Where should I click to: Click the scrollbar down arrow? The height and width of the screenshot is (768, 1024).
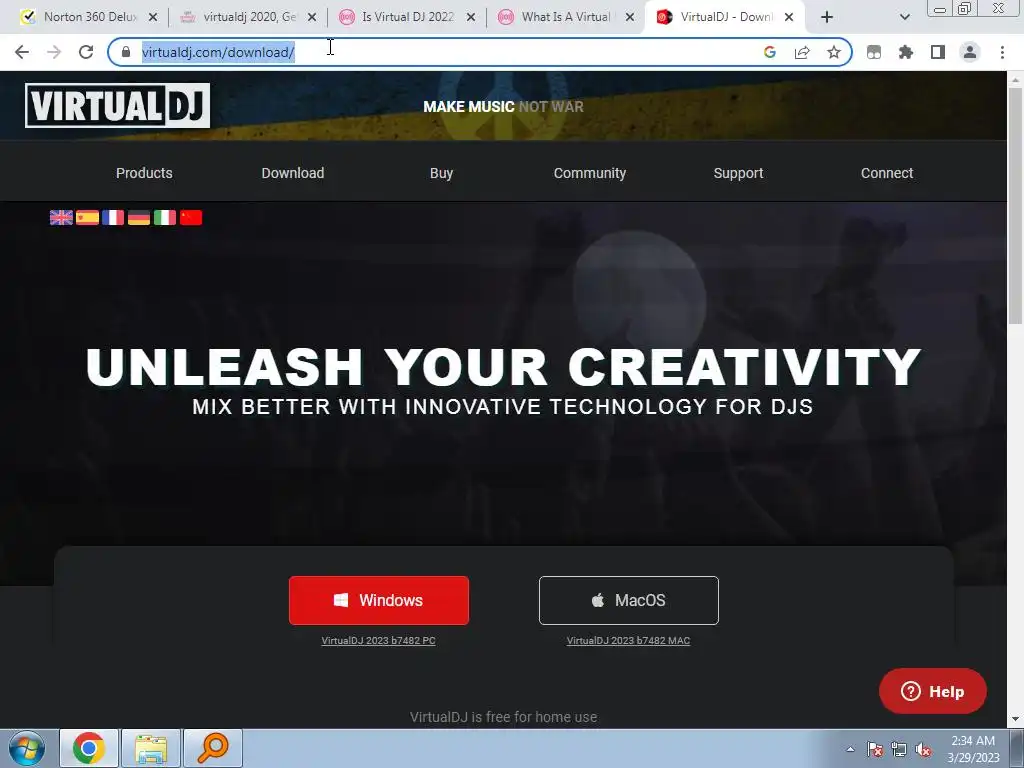(1016, 720)
